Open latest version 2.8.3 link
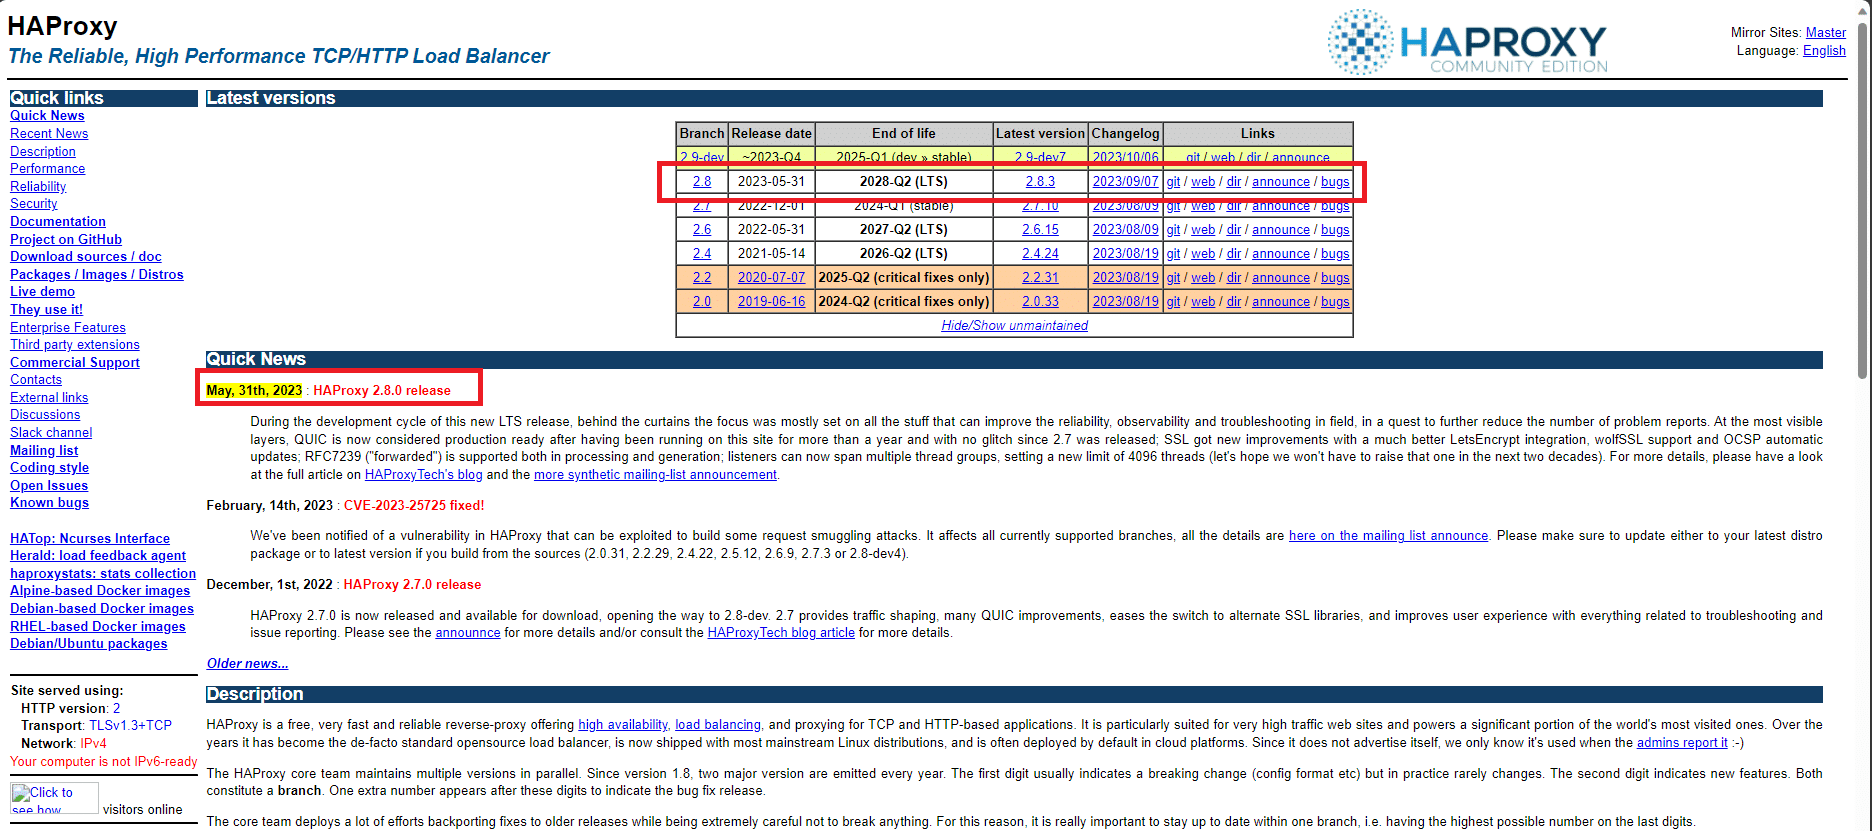 click(1040, 181)
